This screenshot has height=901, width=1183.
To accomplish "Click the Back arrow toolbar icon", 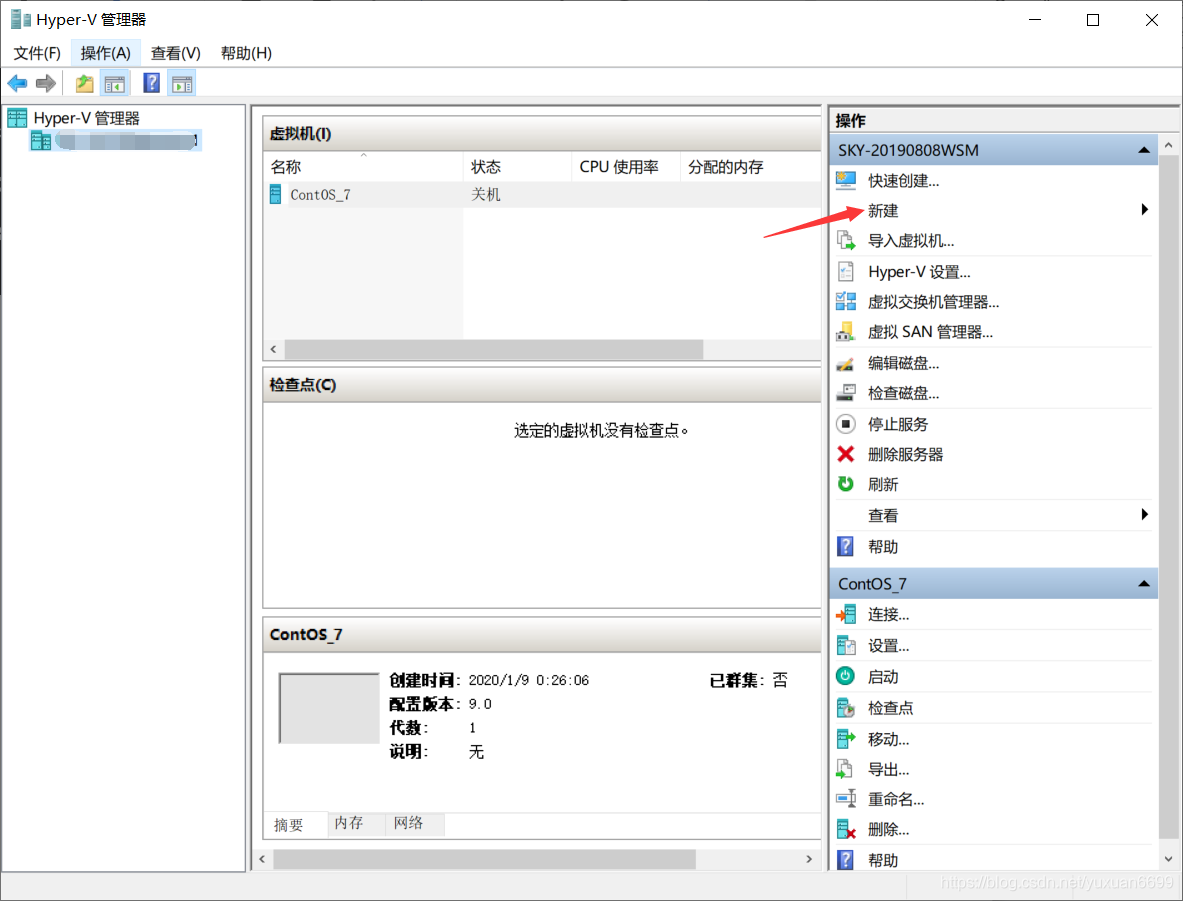I will tap(17, 83).
